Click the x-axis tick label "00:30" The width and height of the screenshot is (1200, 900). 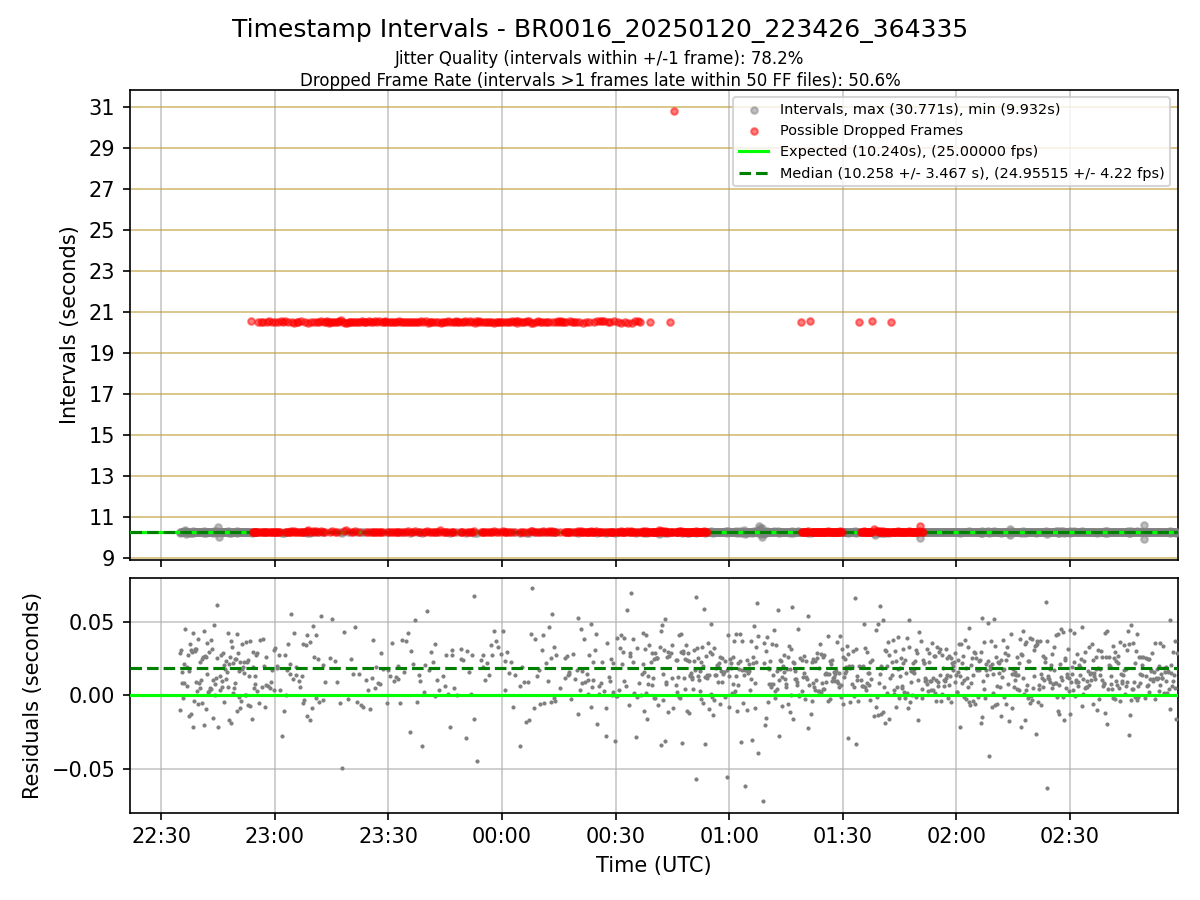615,835
